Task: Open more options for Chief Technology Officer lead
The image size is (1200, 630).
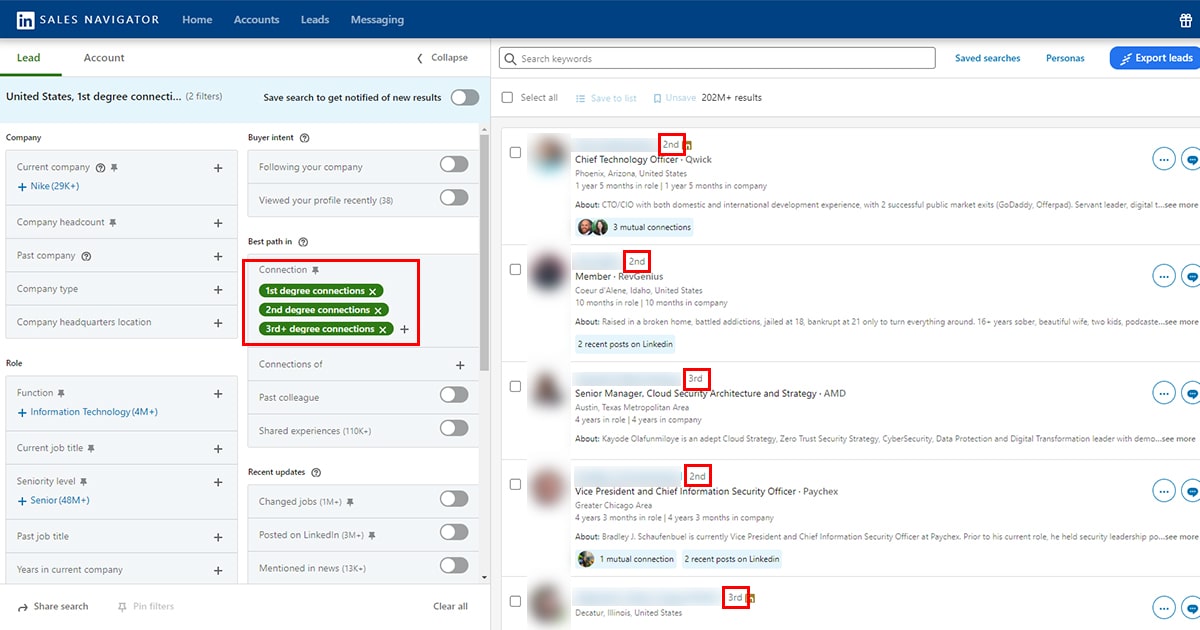Action: pyautogui.click(x=1163, y=158)
